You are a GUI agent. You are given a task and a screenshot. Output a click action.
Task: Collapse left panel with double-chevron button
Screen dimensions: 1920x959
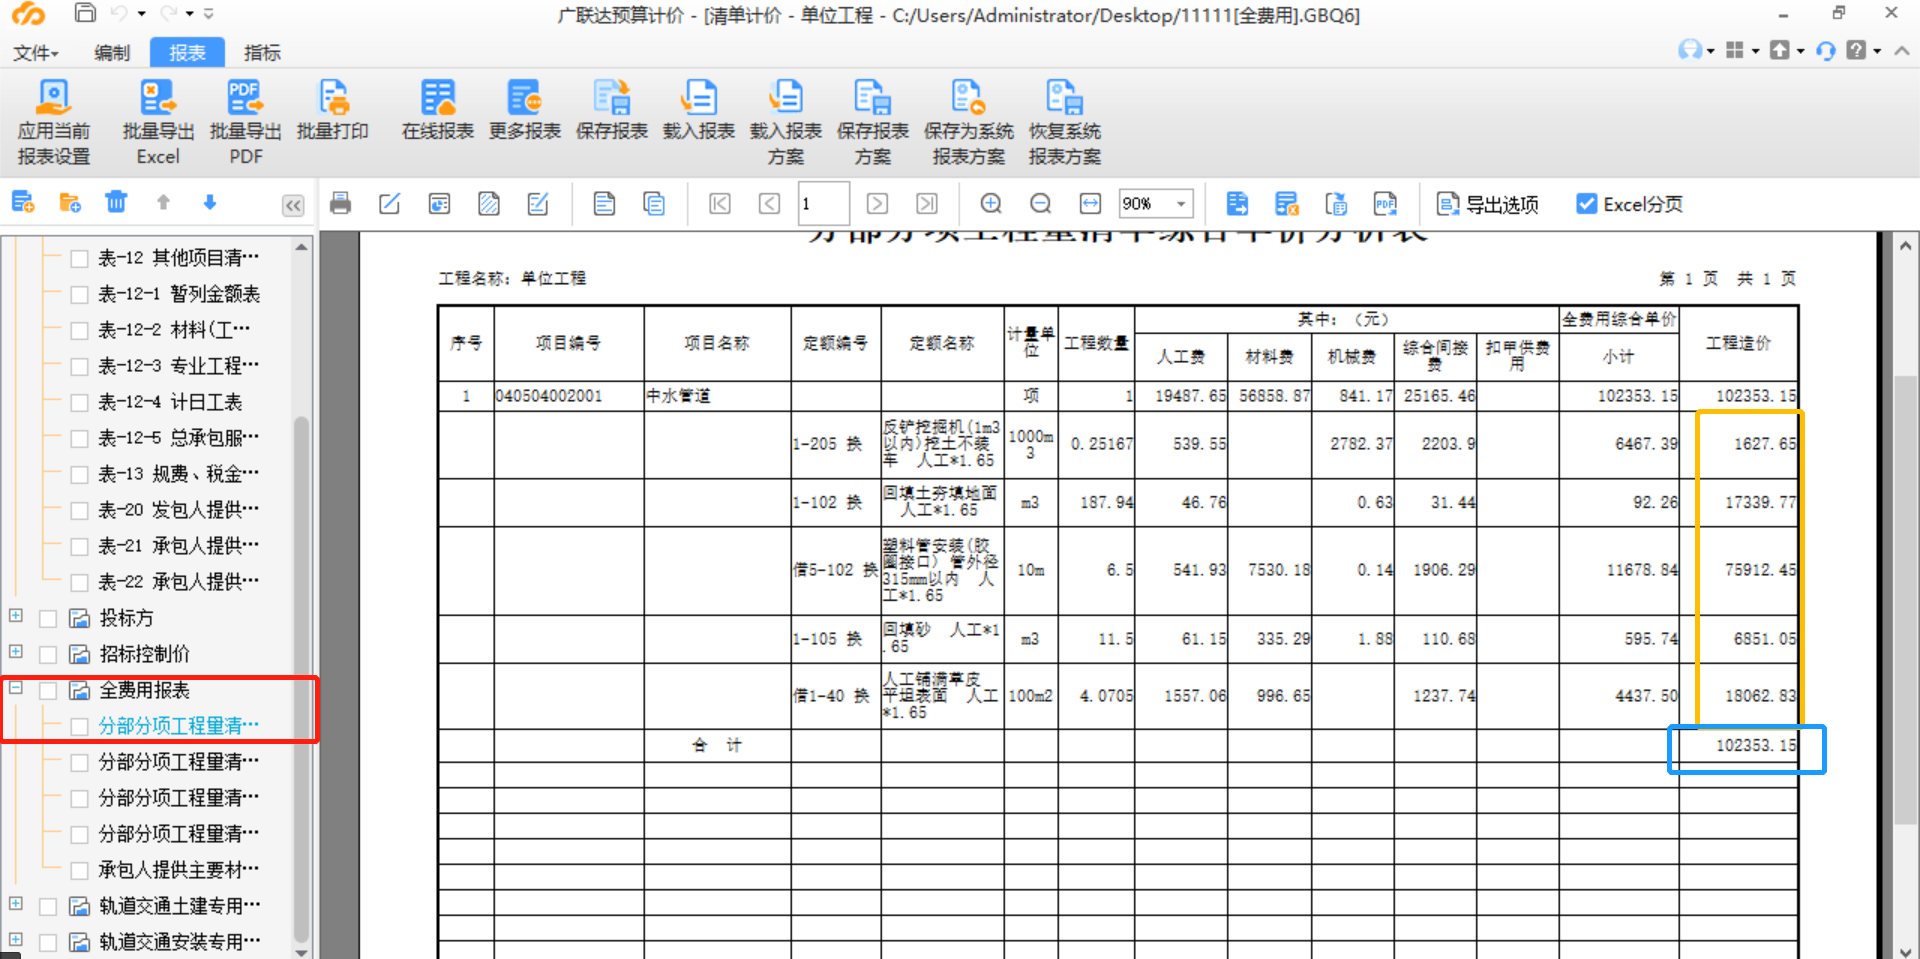pos(293,205)
